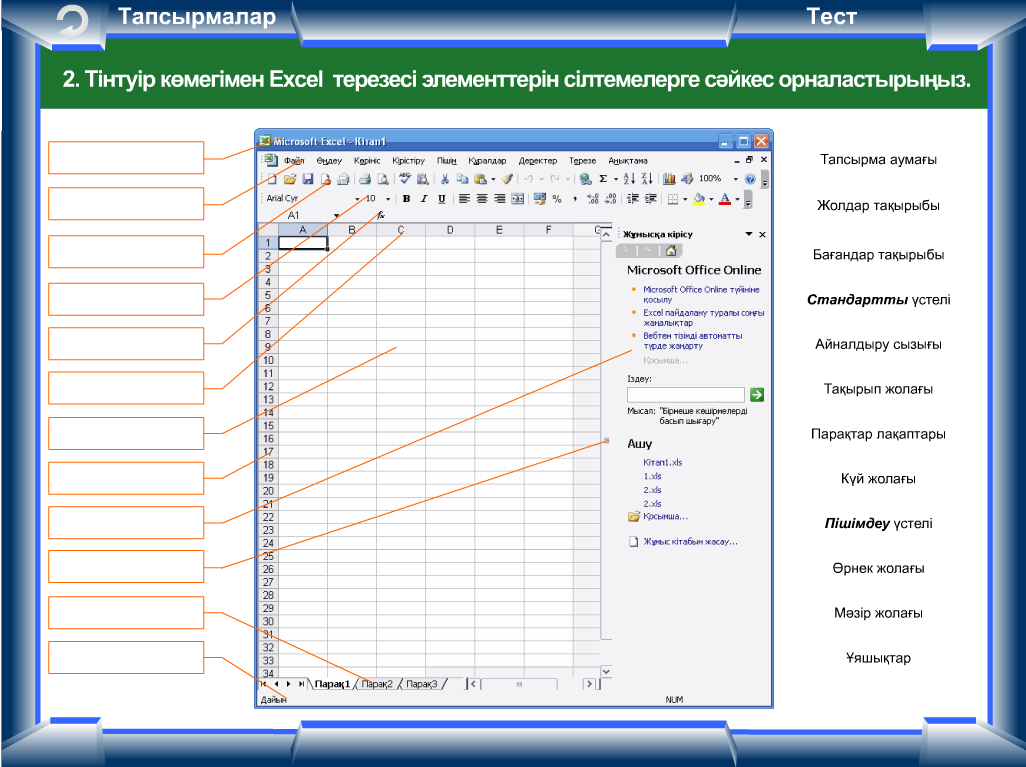
Task: Click the yellow Fill Color bucket
Action: coord(699,199)
